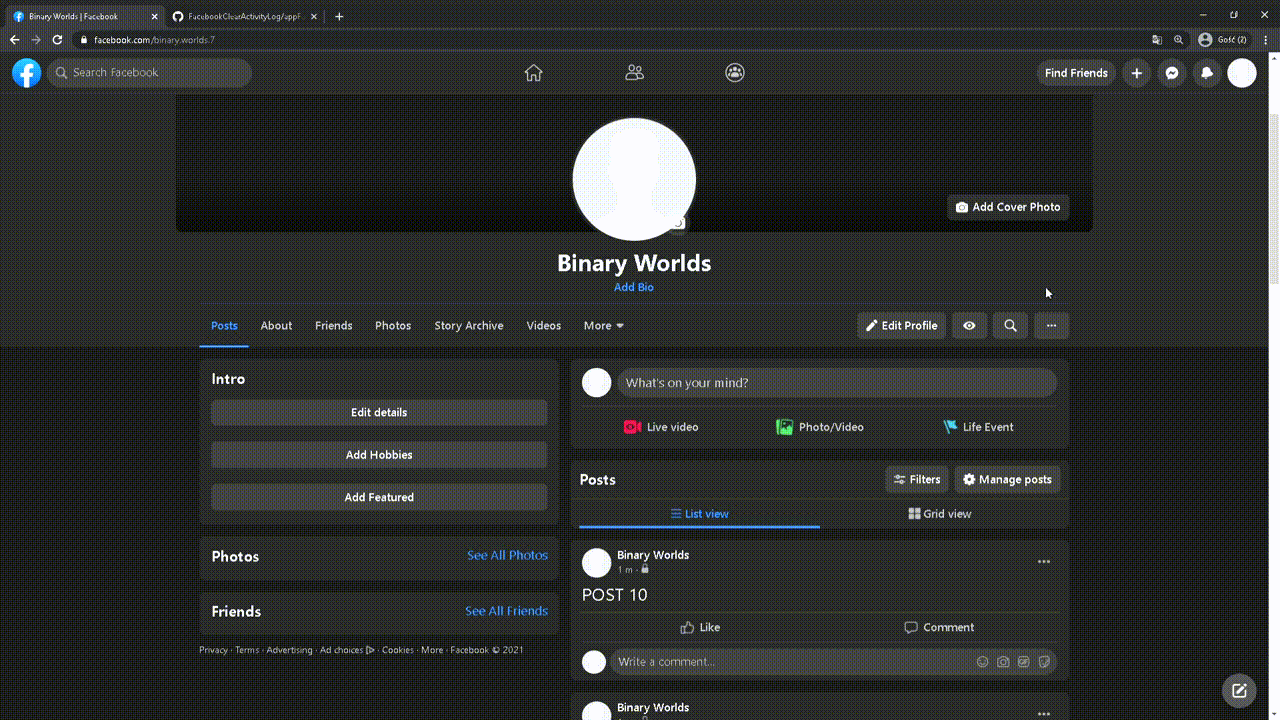View profile as visitor eye button
The width and height of the screenshot is (1280, 720).
click(x=969, y=326)
